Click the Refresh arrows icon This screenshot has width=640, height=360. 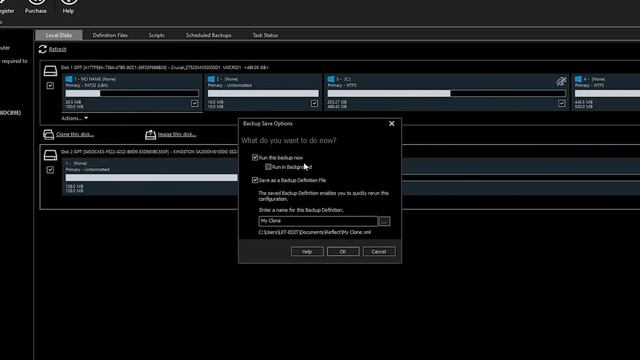[42, 49]
